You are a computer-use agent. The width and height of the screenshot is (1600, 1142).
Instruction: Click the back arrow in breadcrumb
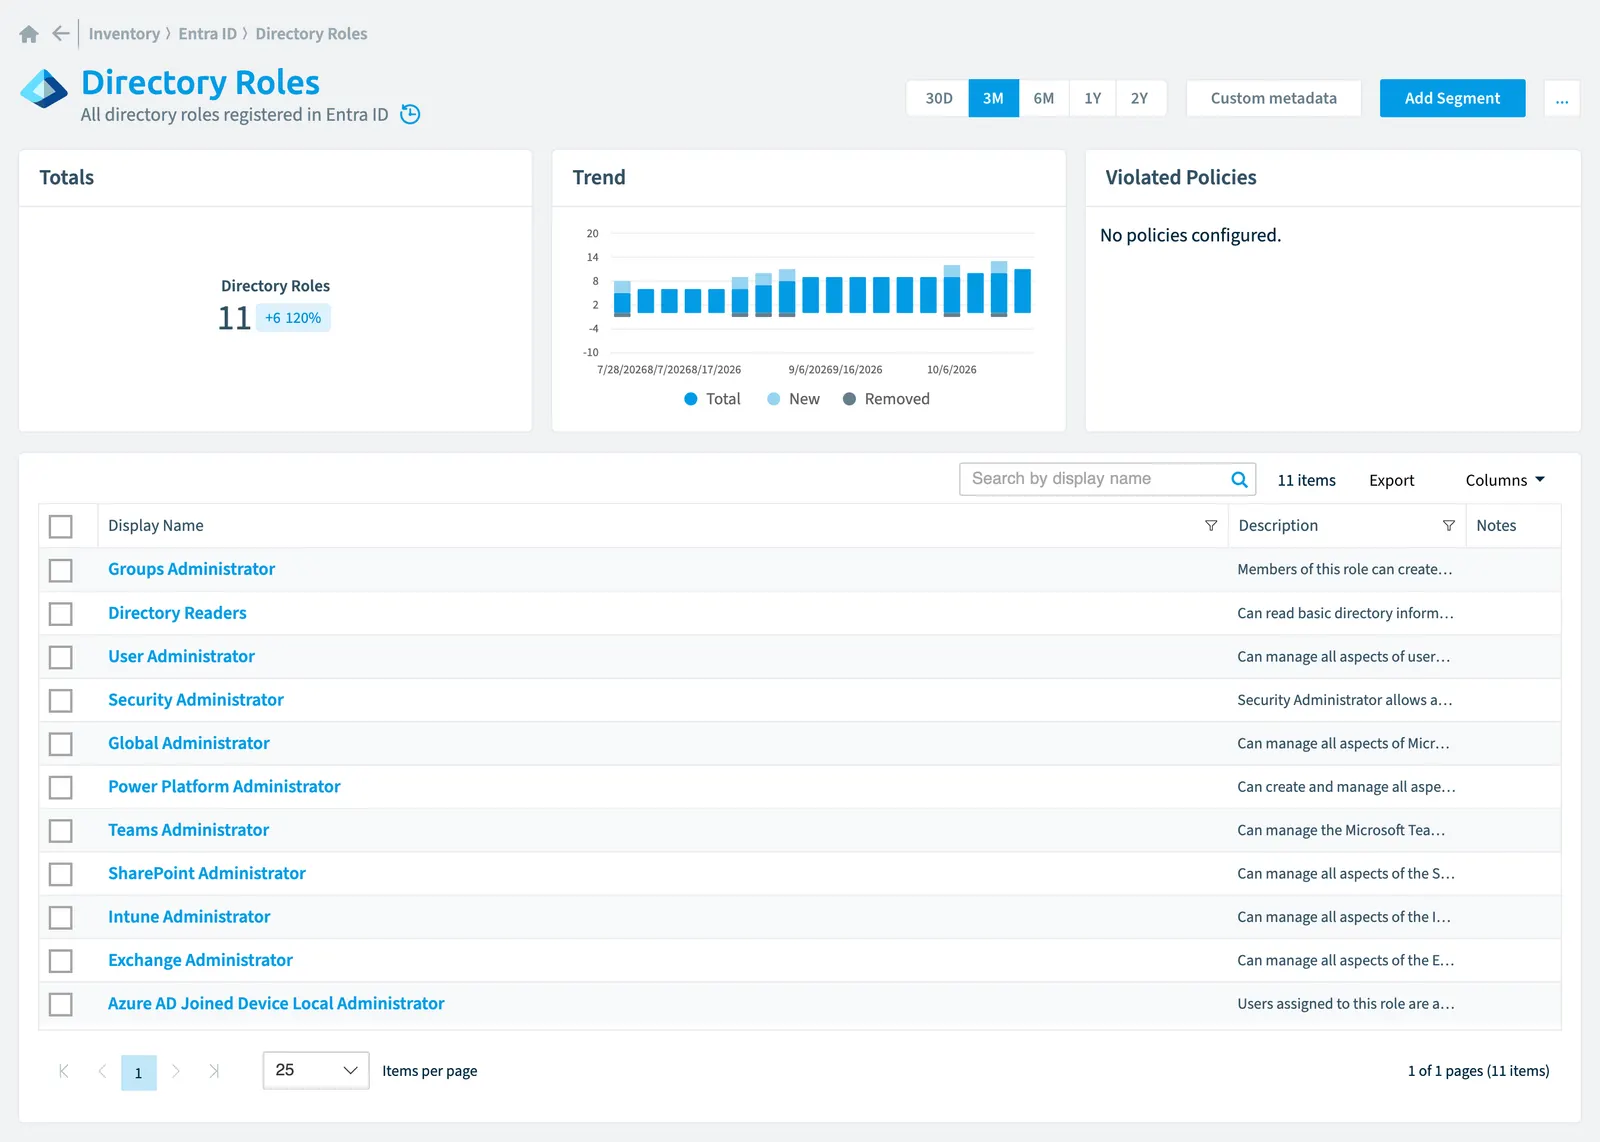click(61, 33)
